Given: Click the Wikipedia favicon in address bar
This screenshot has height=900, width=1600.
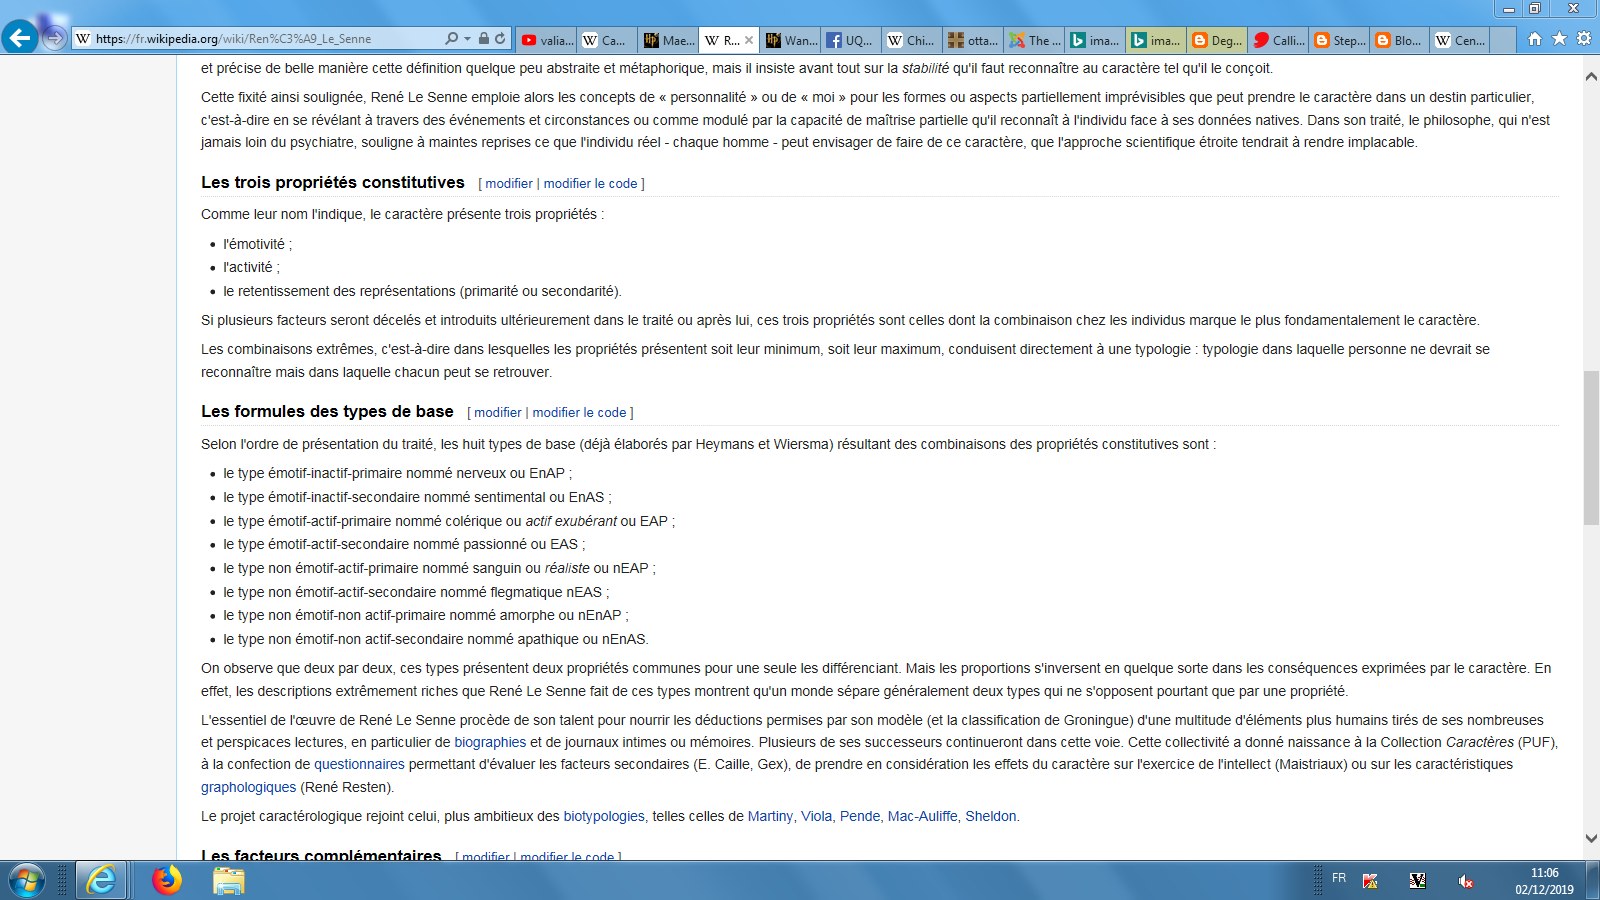Looking at the screenshot, I should [x=83, y=39].
